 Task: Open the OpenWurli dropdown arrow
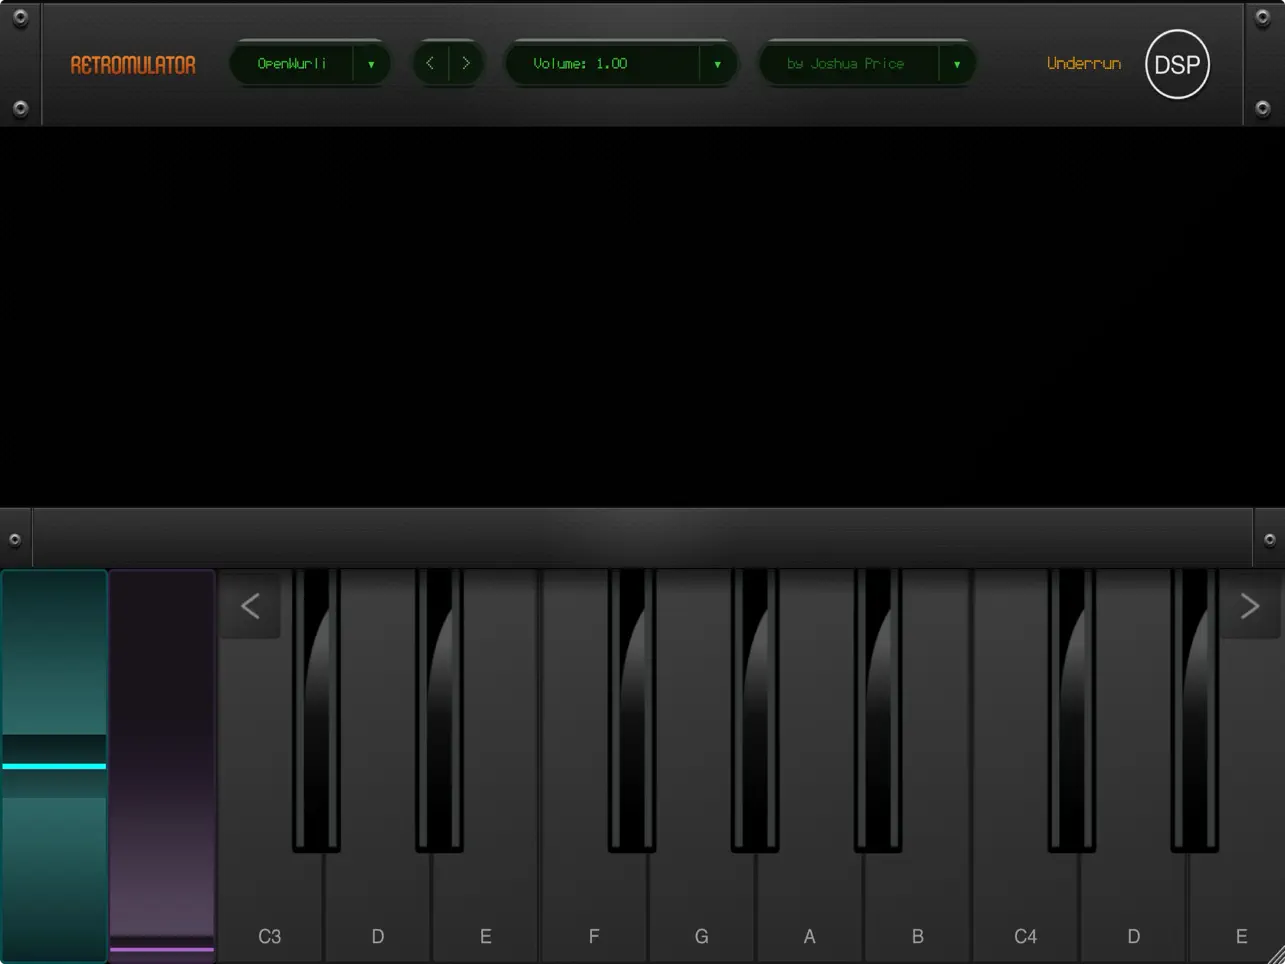click(x=371, y=64)
